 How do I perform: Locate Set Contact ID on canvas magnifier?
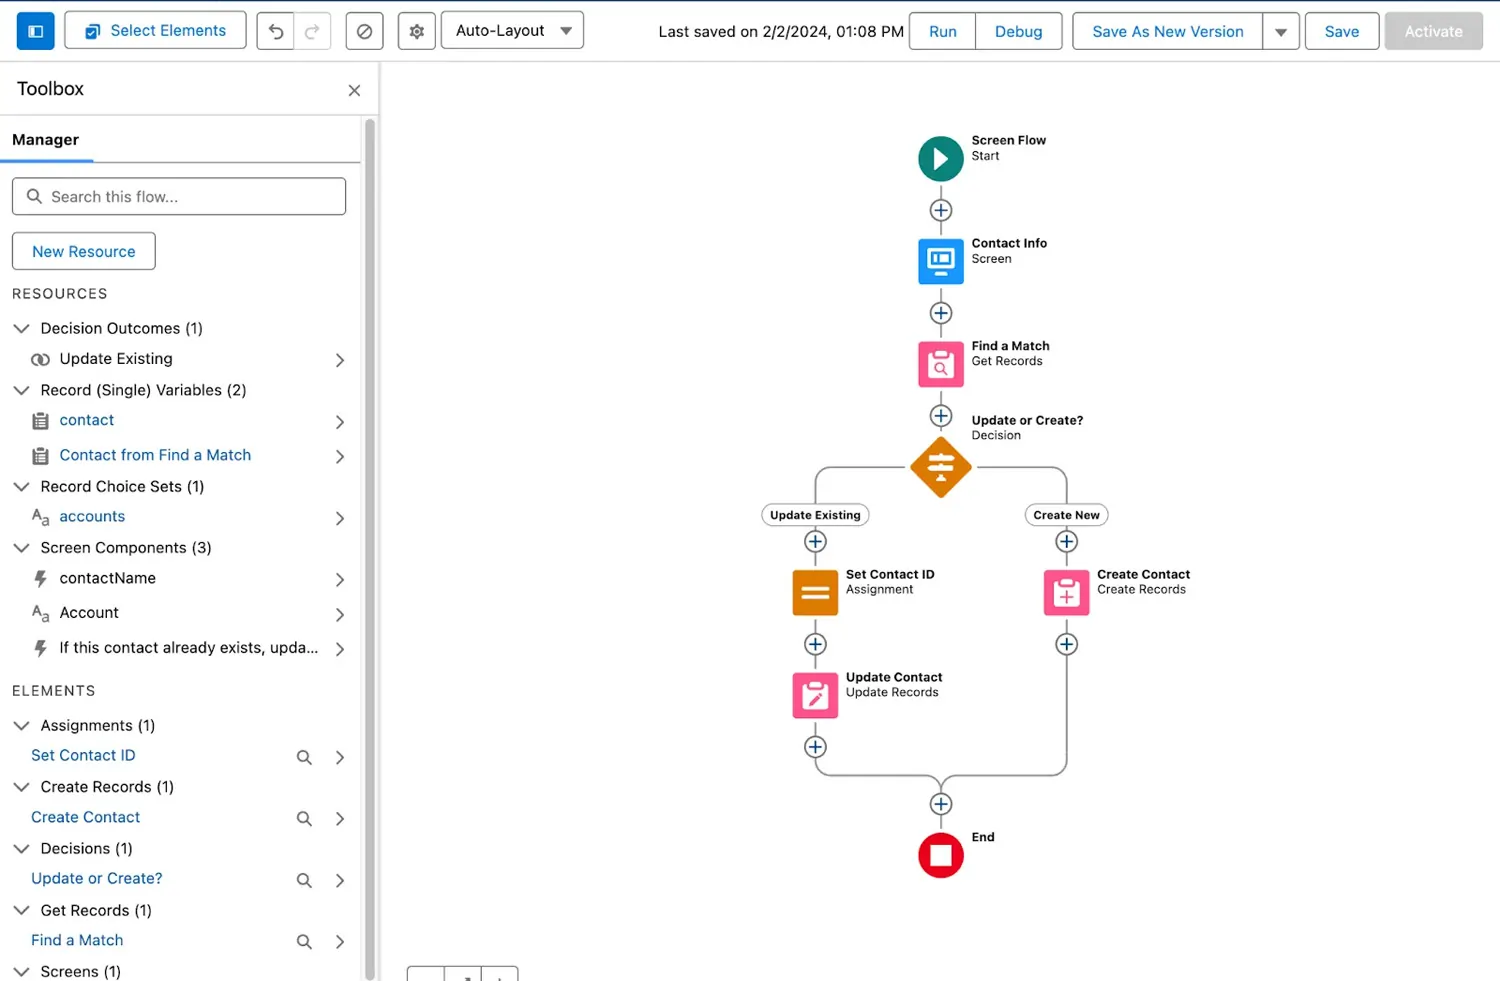[304, 757]
